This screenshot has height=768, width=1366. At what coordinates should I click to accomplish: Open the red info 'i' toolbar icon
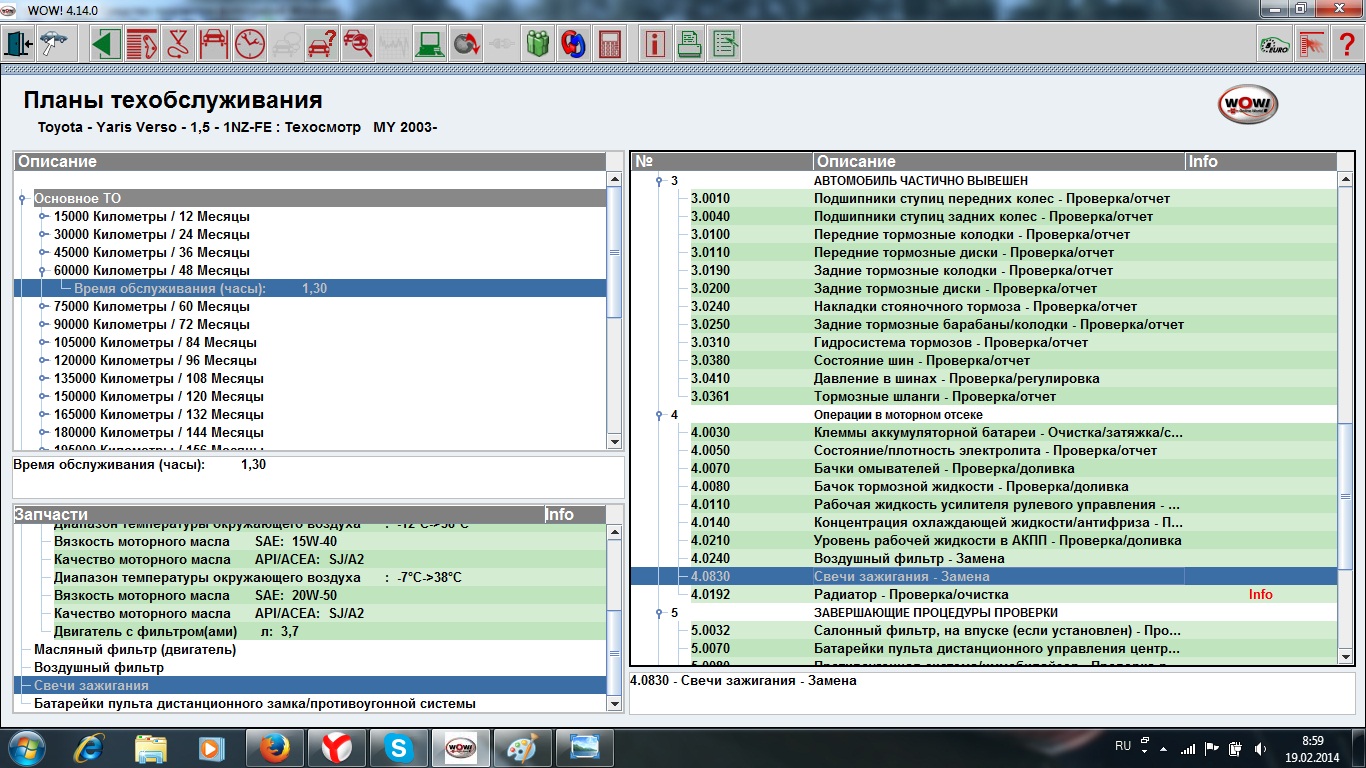point(654,44)
